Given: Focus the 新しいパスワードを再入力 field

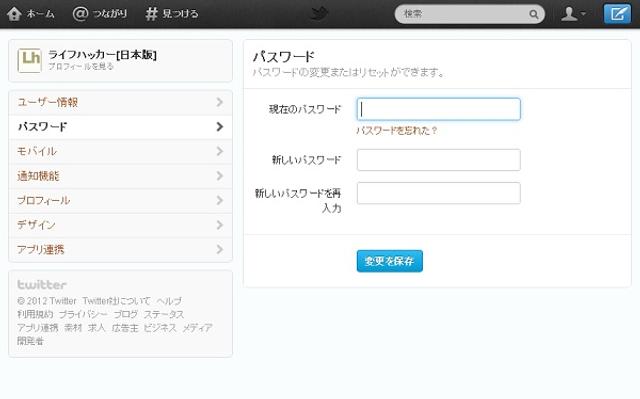Looking at the screenshot, I should point(439,193).
